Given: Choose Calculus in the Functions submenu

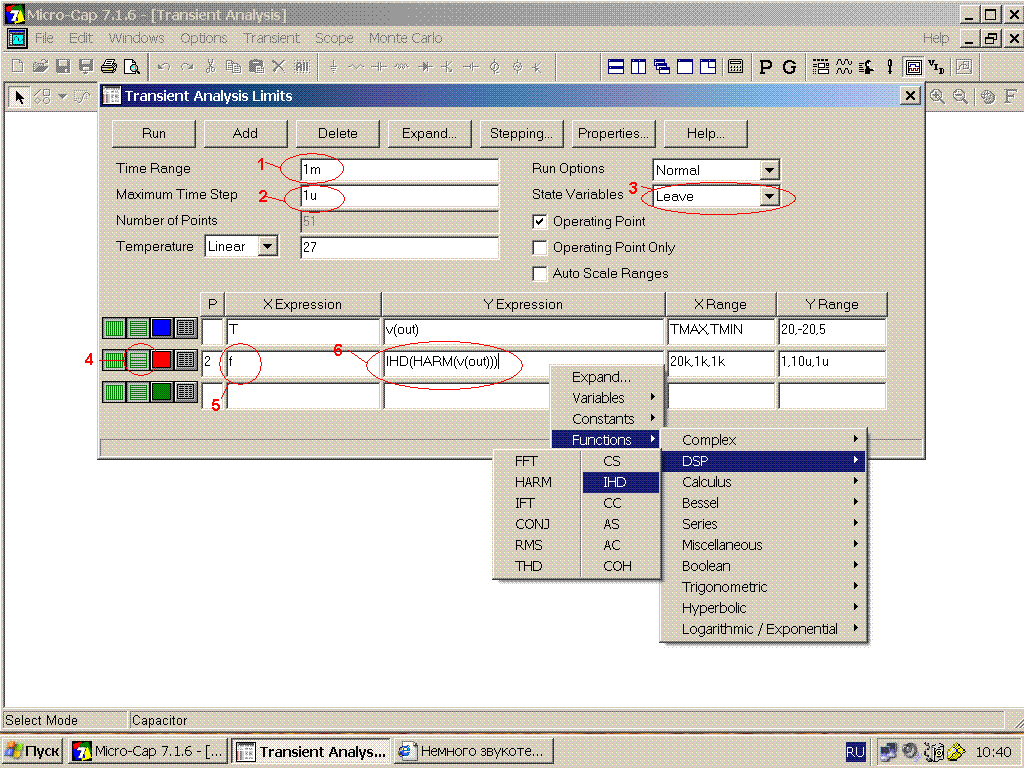Looking at the screenshot, I should (707, 482).
